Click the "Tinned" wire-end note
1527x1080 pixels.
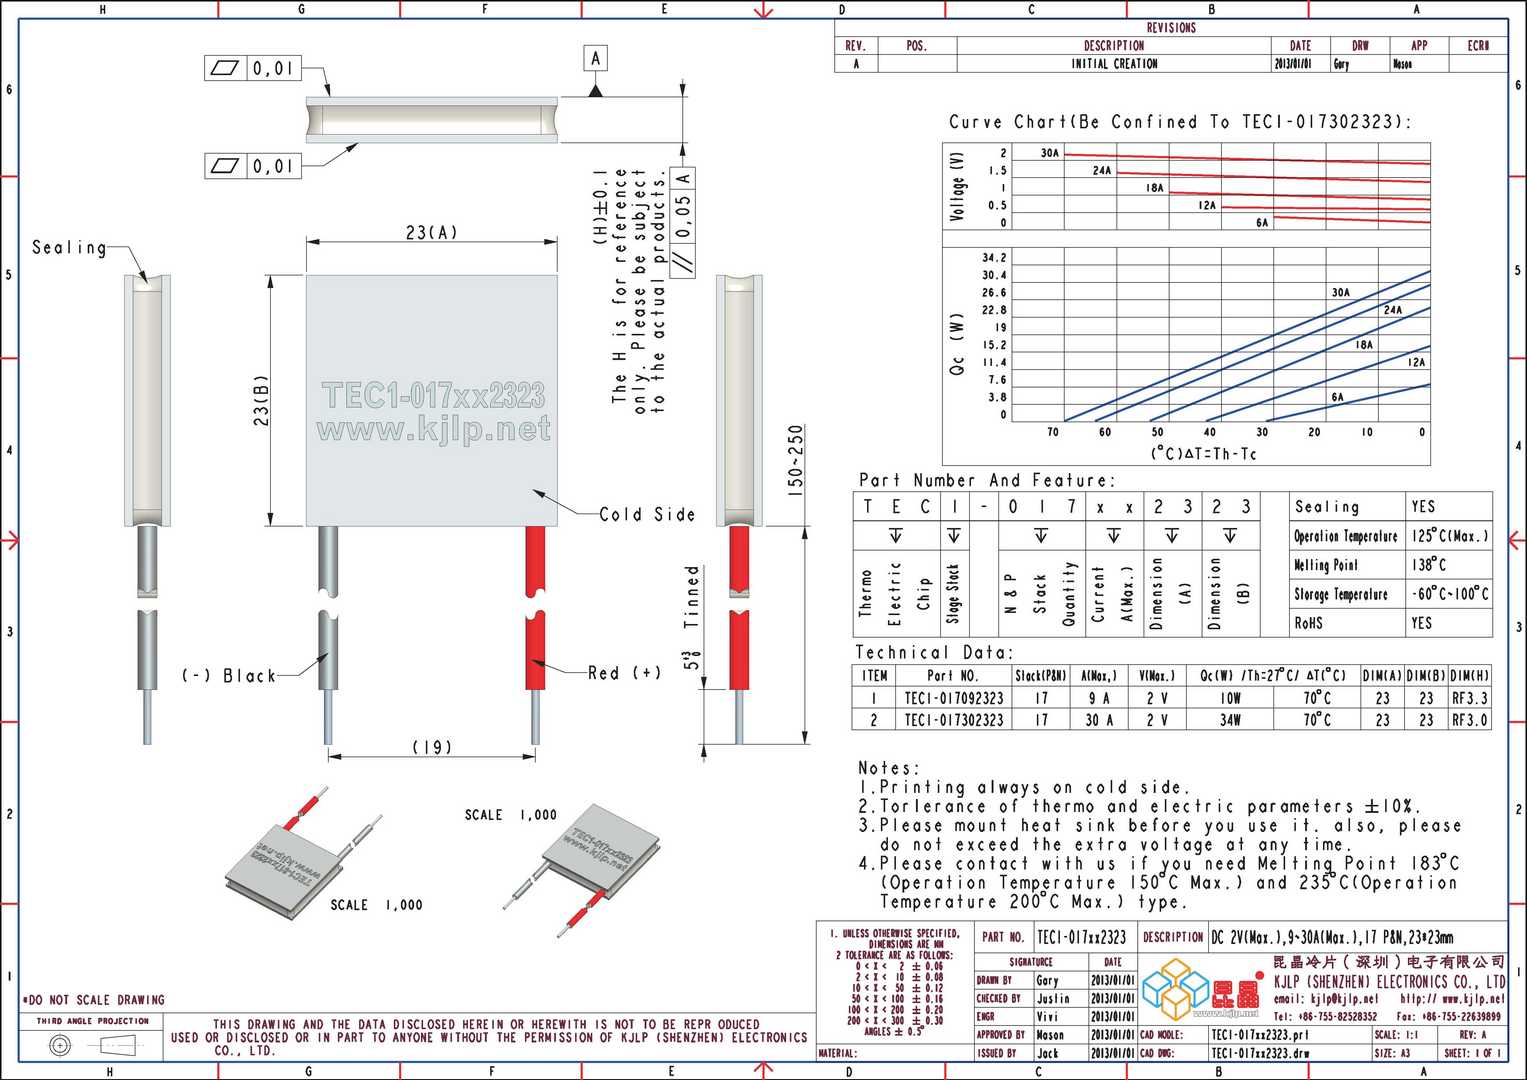(x=691, y=596)
